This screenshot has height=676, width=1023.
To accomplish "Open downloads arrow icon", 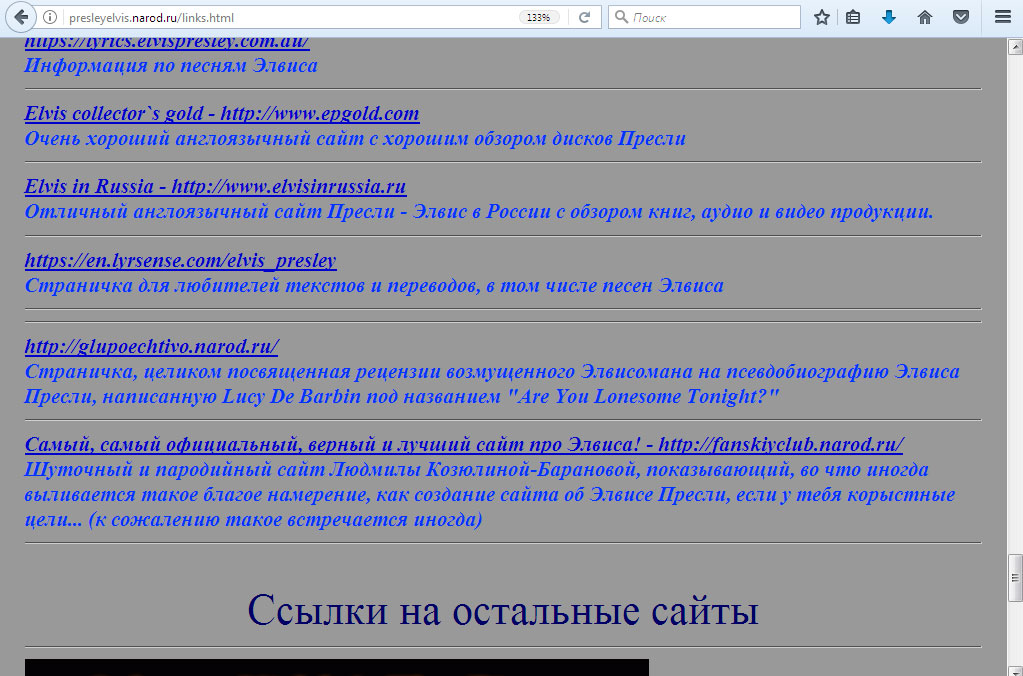I will click(x=889, y=18).
